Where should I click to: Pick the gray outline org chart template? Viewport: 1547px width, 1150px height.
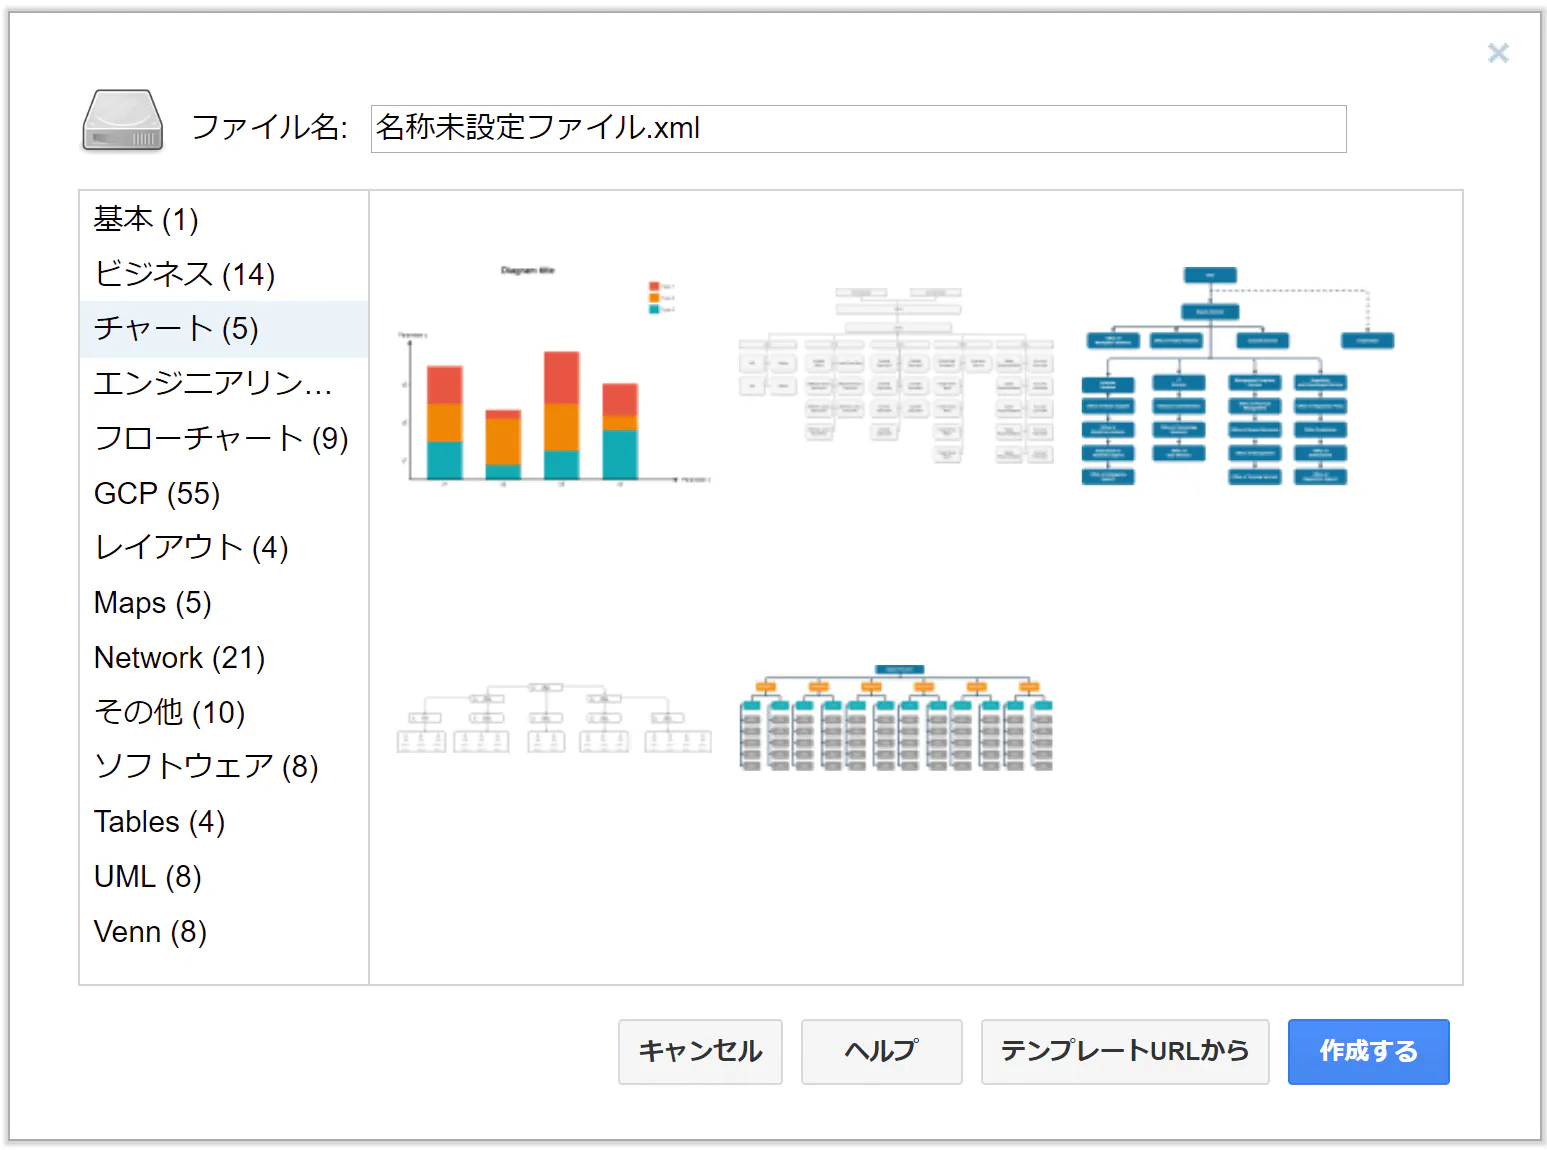tap(896, 376)
